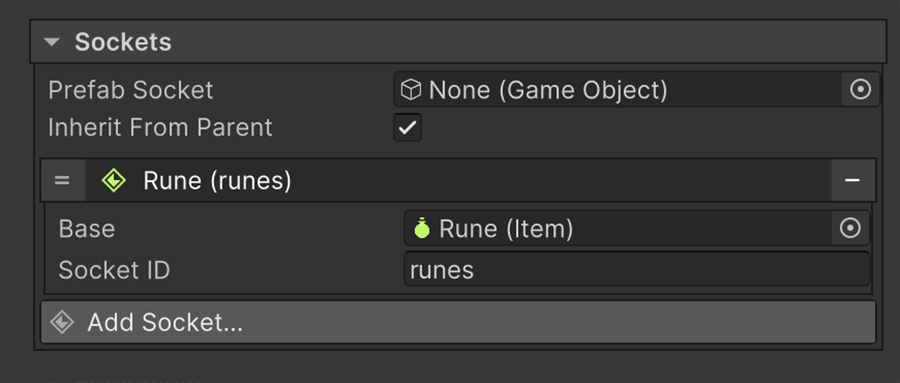Click the green potion item icon
The image size is (900, 383).
422,228
